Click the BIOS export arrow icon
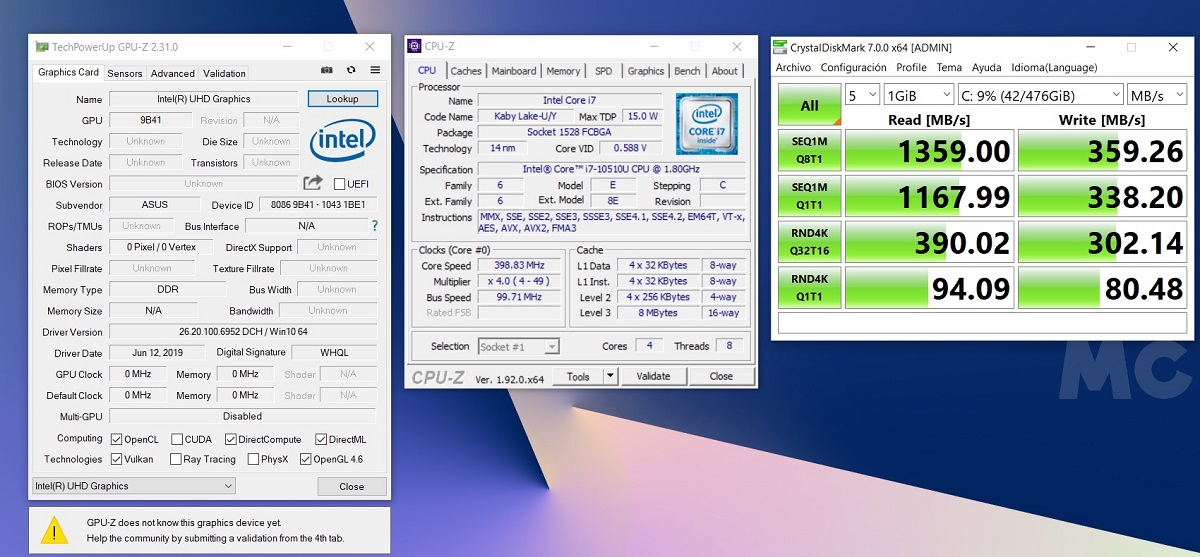This screenshot has width=1200, height=557. tap(313, 183)
